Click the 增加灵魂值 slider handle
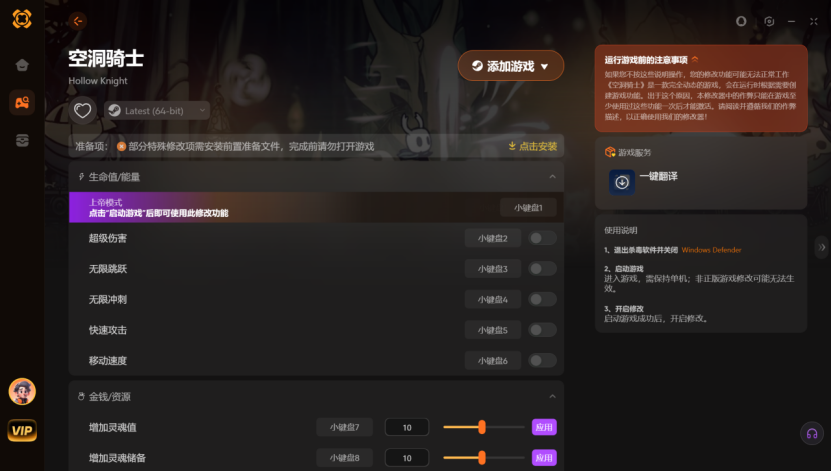This screenshot has height=471, width=831. (x=482, y=427)
